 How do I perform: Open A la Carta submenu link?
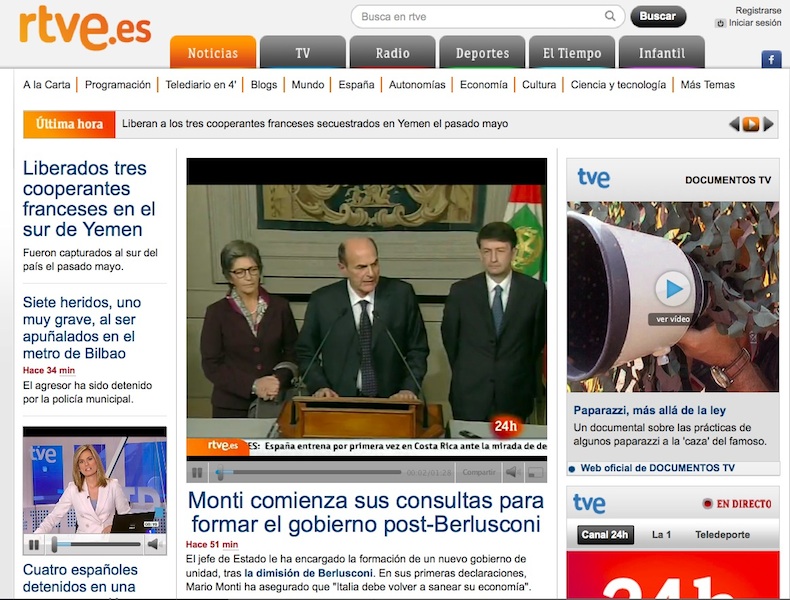(x=46, y=85)
